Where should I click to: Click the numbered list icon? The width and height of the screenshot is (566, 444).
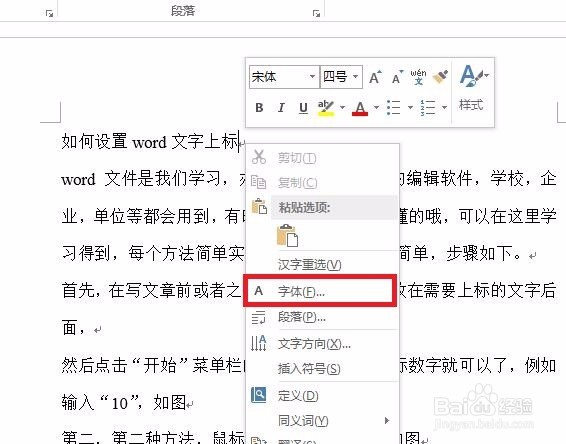(x=428, y=108)
